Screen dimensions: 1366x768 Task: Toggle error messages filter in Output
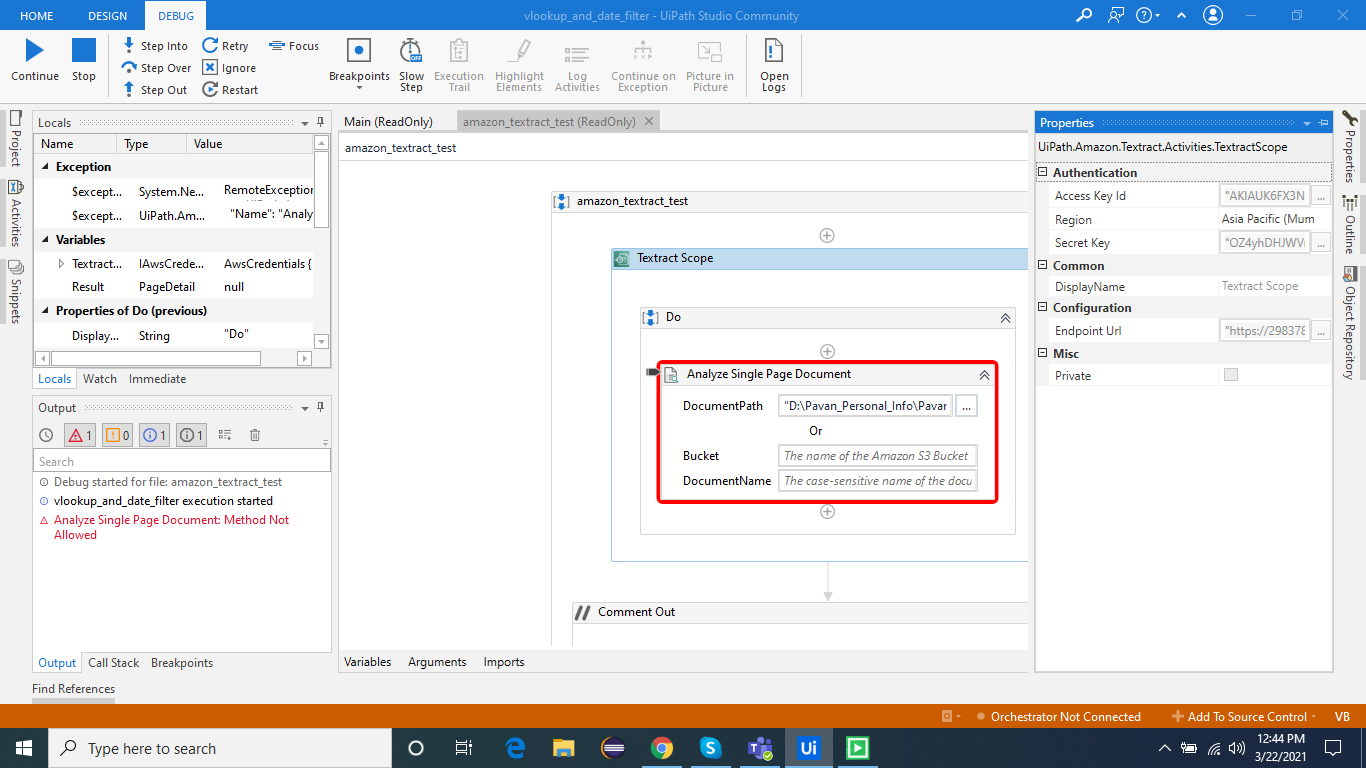80,435
